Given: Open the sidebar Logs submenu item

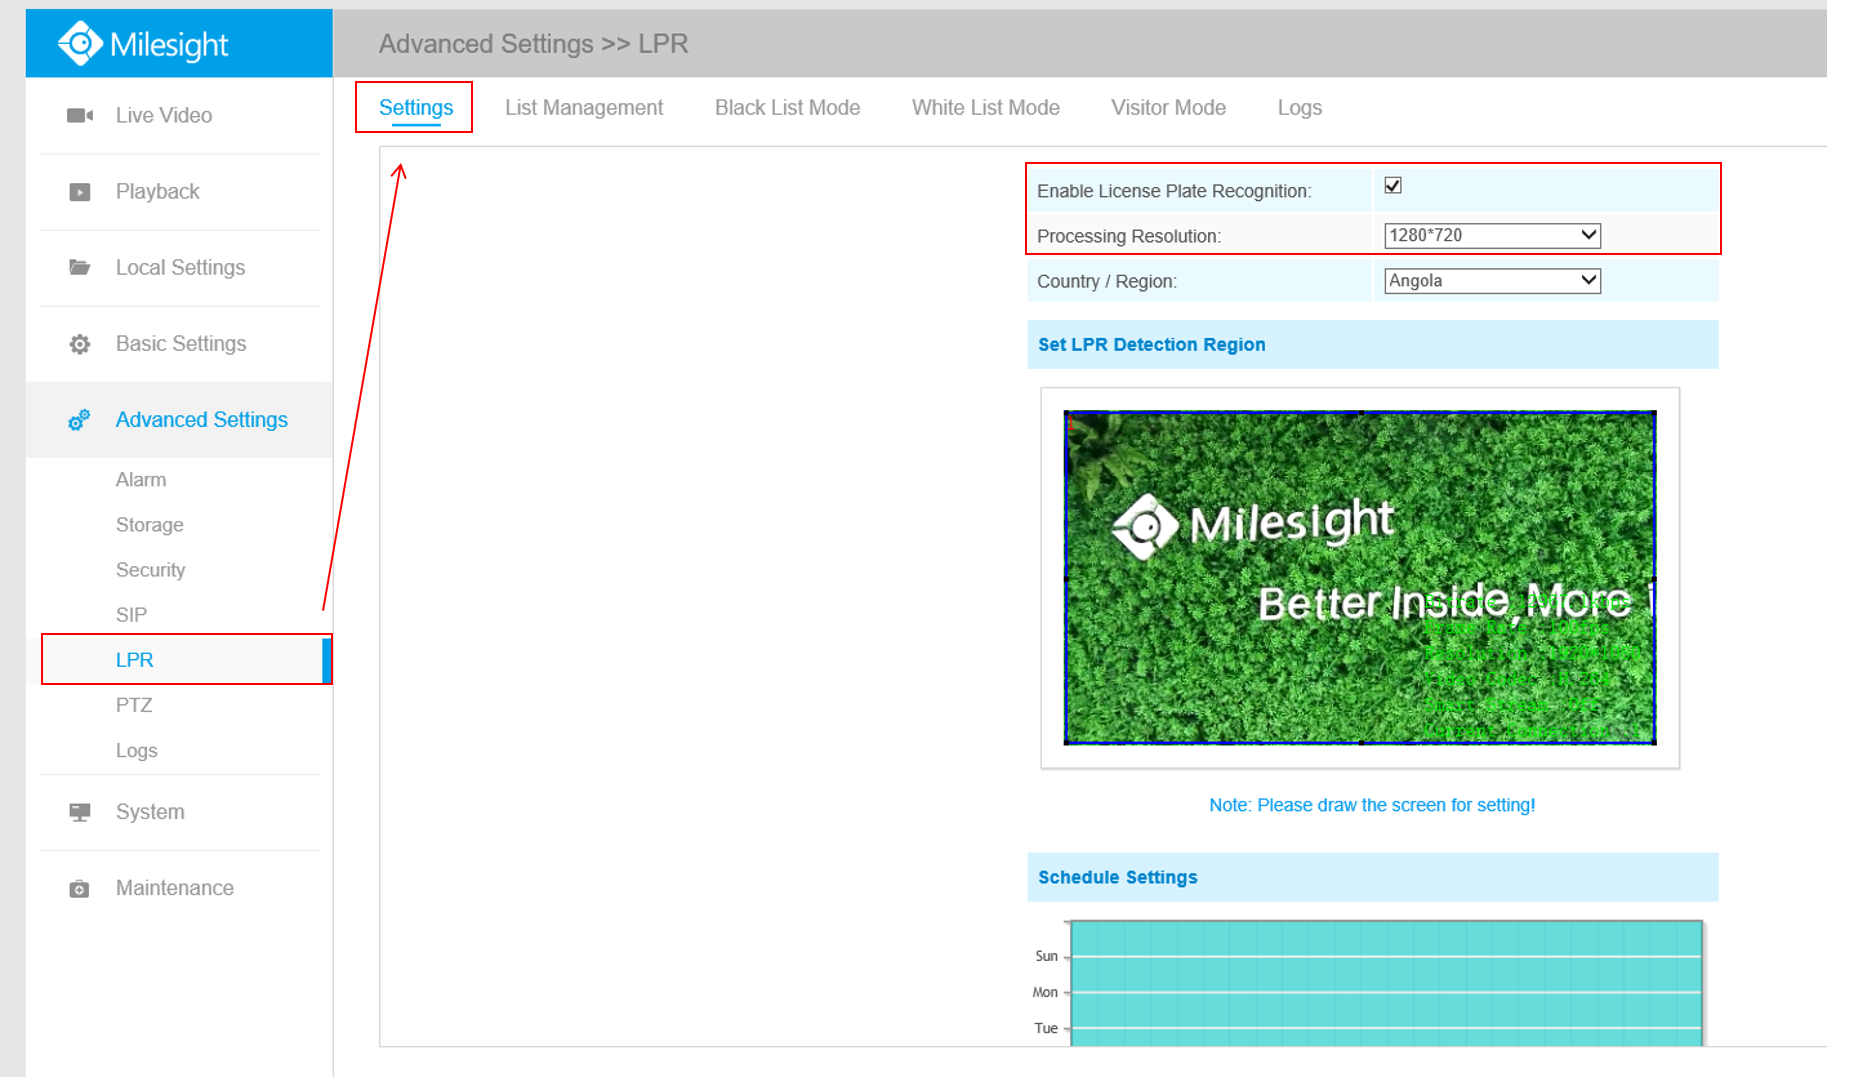Looking at the screenshot, I should tap(136, 751).
